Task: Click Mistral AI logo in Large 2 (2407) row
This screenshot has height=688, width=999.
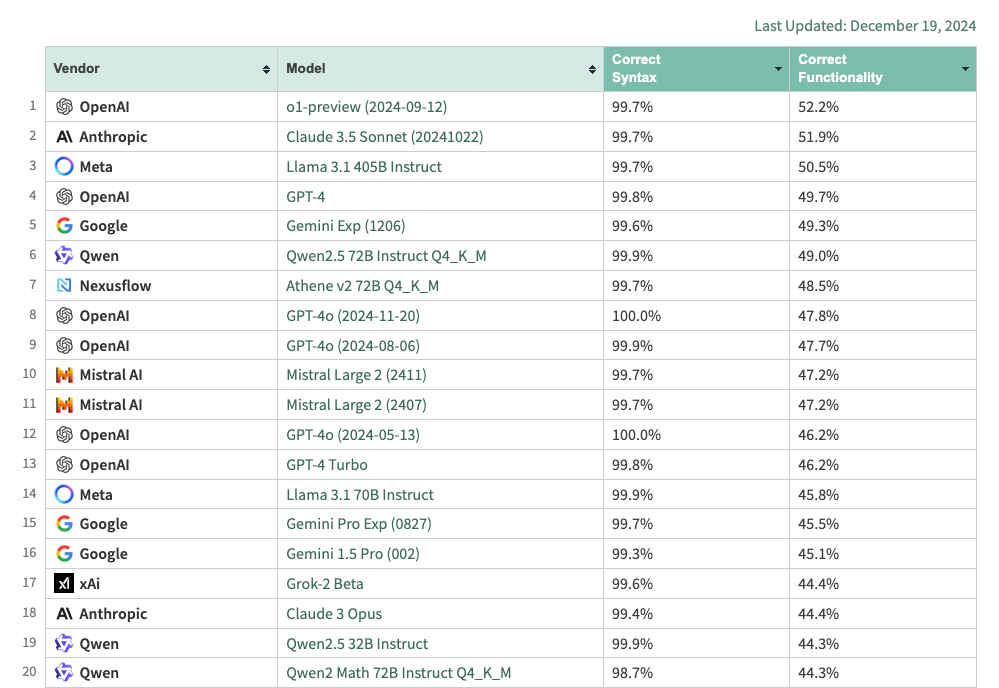Action: (x=64, y=405)
